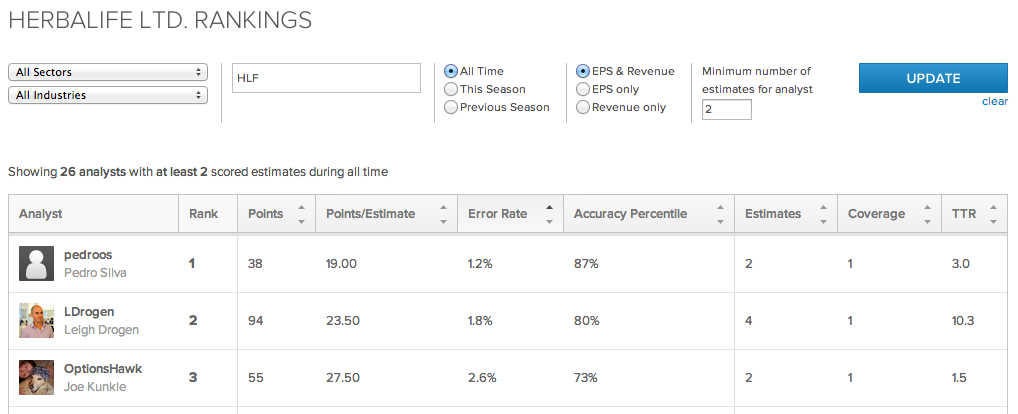Choose Previous Season time range
The width and height of the screenshot is (1018, 414).
(451, 107)
